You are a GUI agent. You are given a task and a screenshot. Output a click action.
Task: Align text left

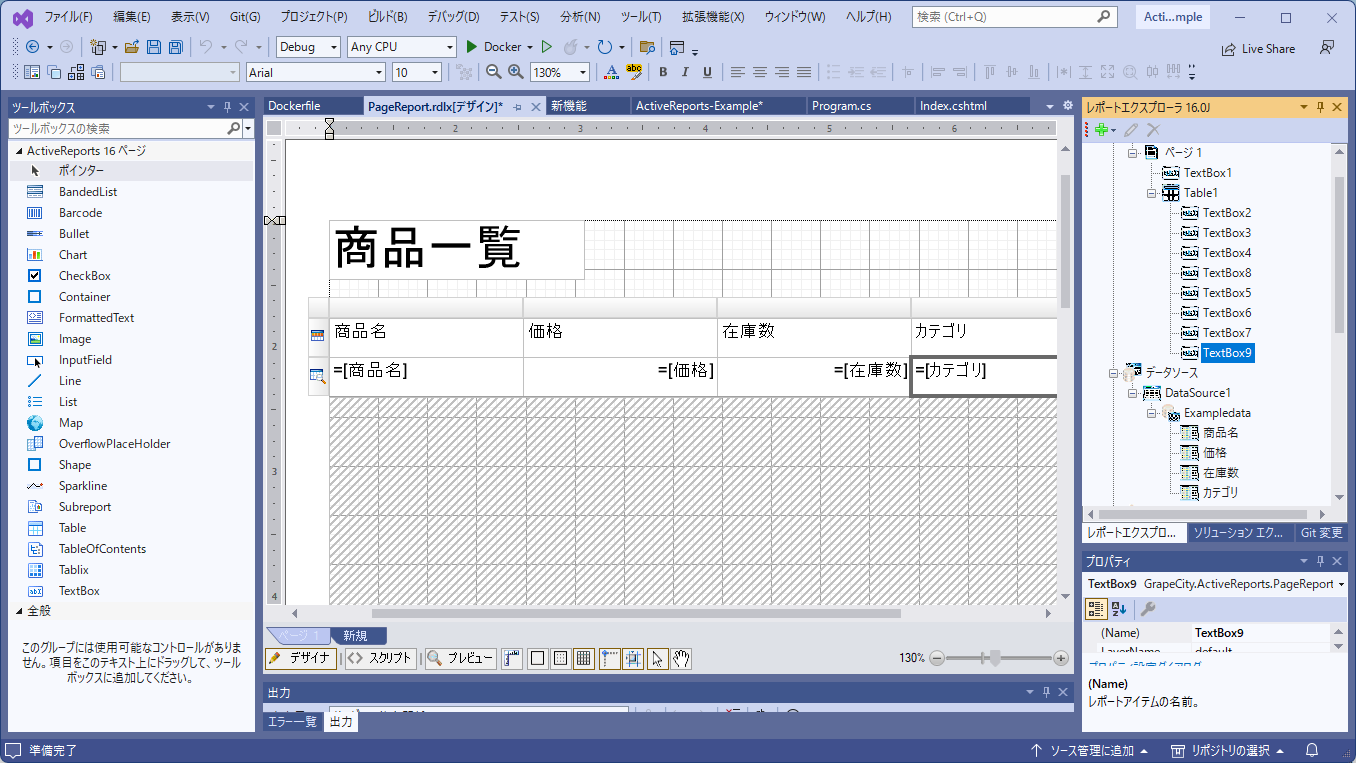coord(737,72)
